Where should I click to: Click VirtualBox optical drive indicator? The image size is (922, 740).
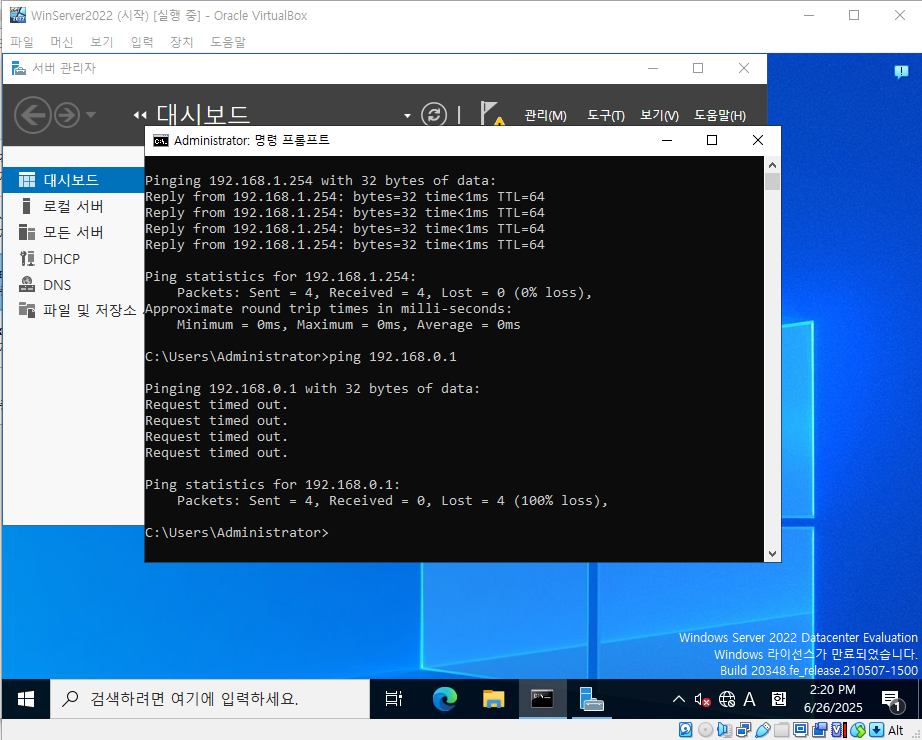click(x=706, y=729)
